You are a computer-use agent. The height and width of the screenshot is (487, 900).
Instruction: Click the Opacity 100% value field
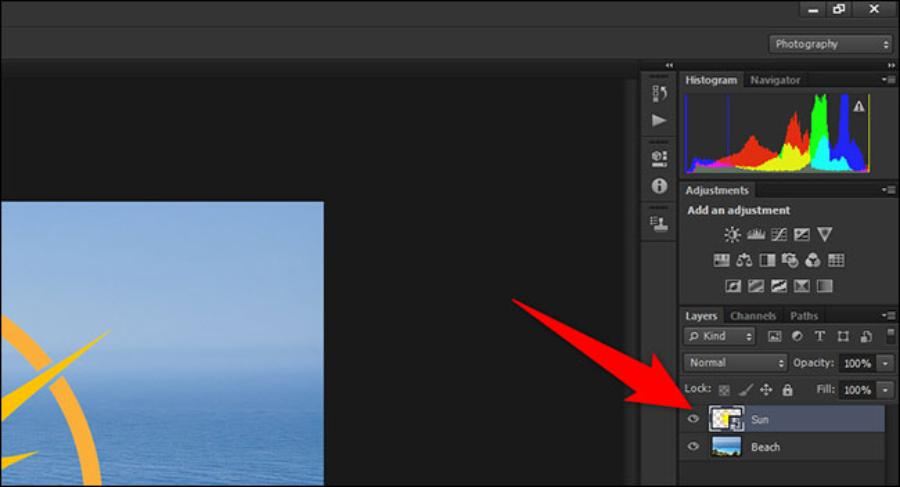tap(858, 364)
